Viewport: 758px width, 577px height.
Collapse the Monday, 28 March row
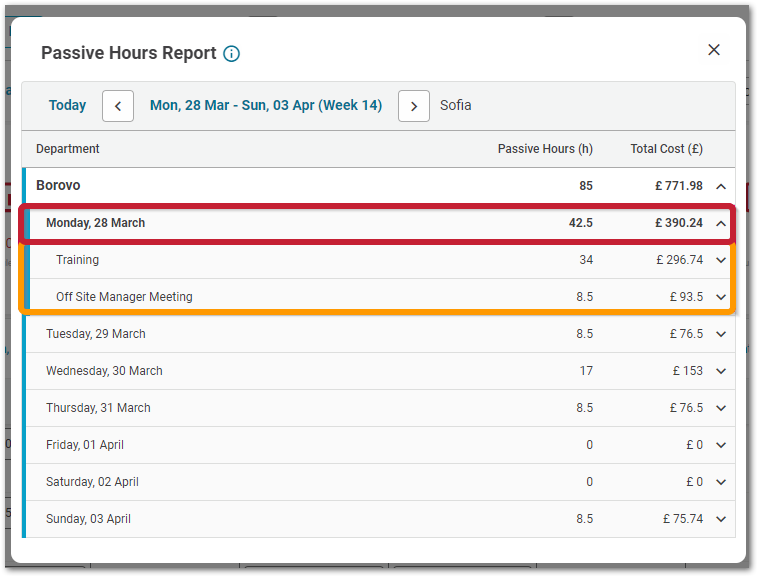[721, 223]
